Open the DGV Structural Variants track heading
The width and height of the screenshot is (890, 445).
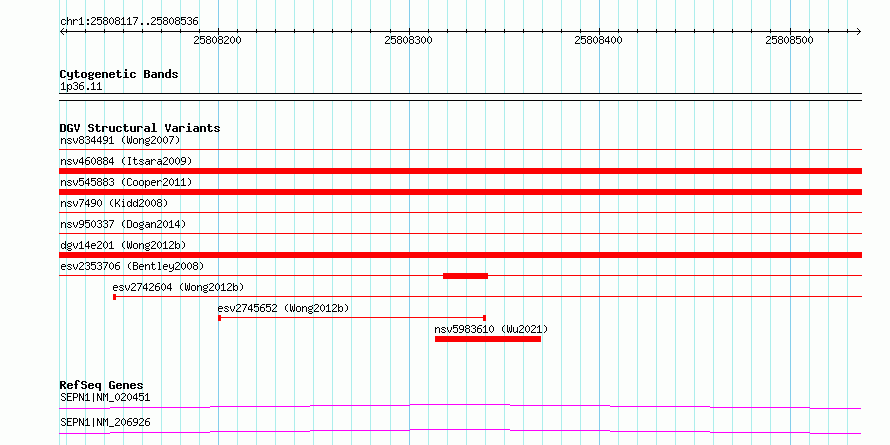(140, 128)
